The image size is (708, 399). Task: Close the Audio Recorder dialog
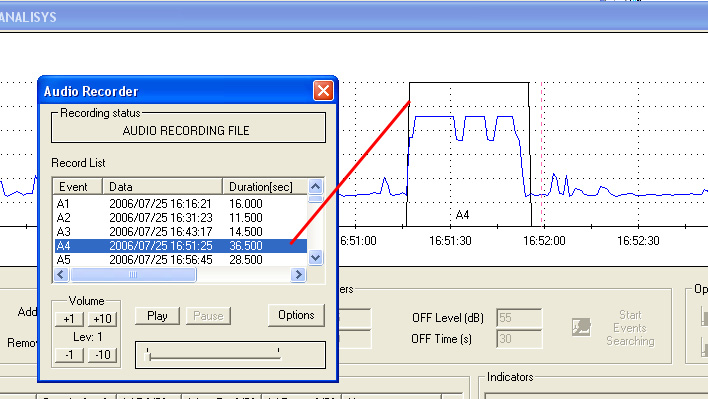(x=323, y=91)
